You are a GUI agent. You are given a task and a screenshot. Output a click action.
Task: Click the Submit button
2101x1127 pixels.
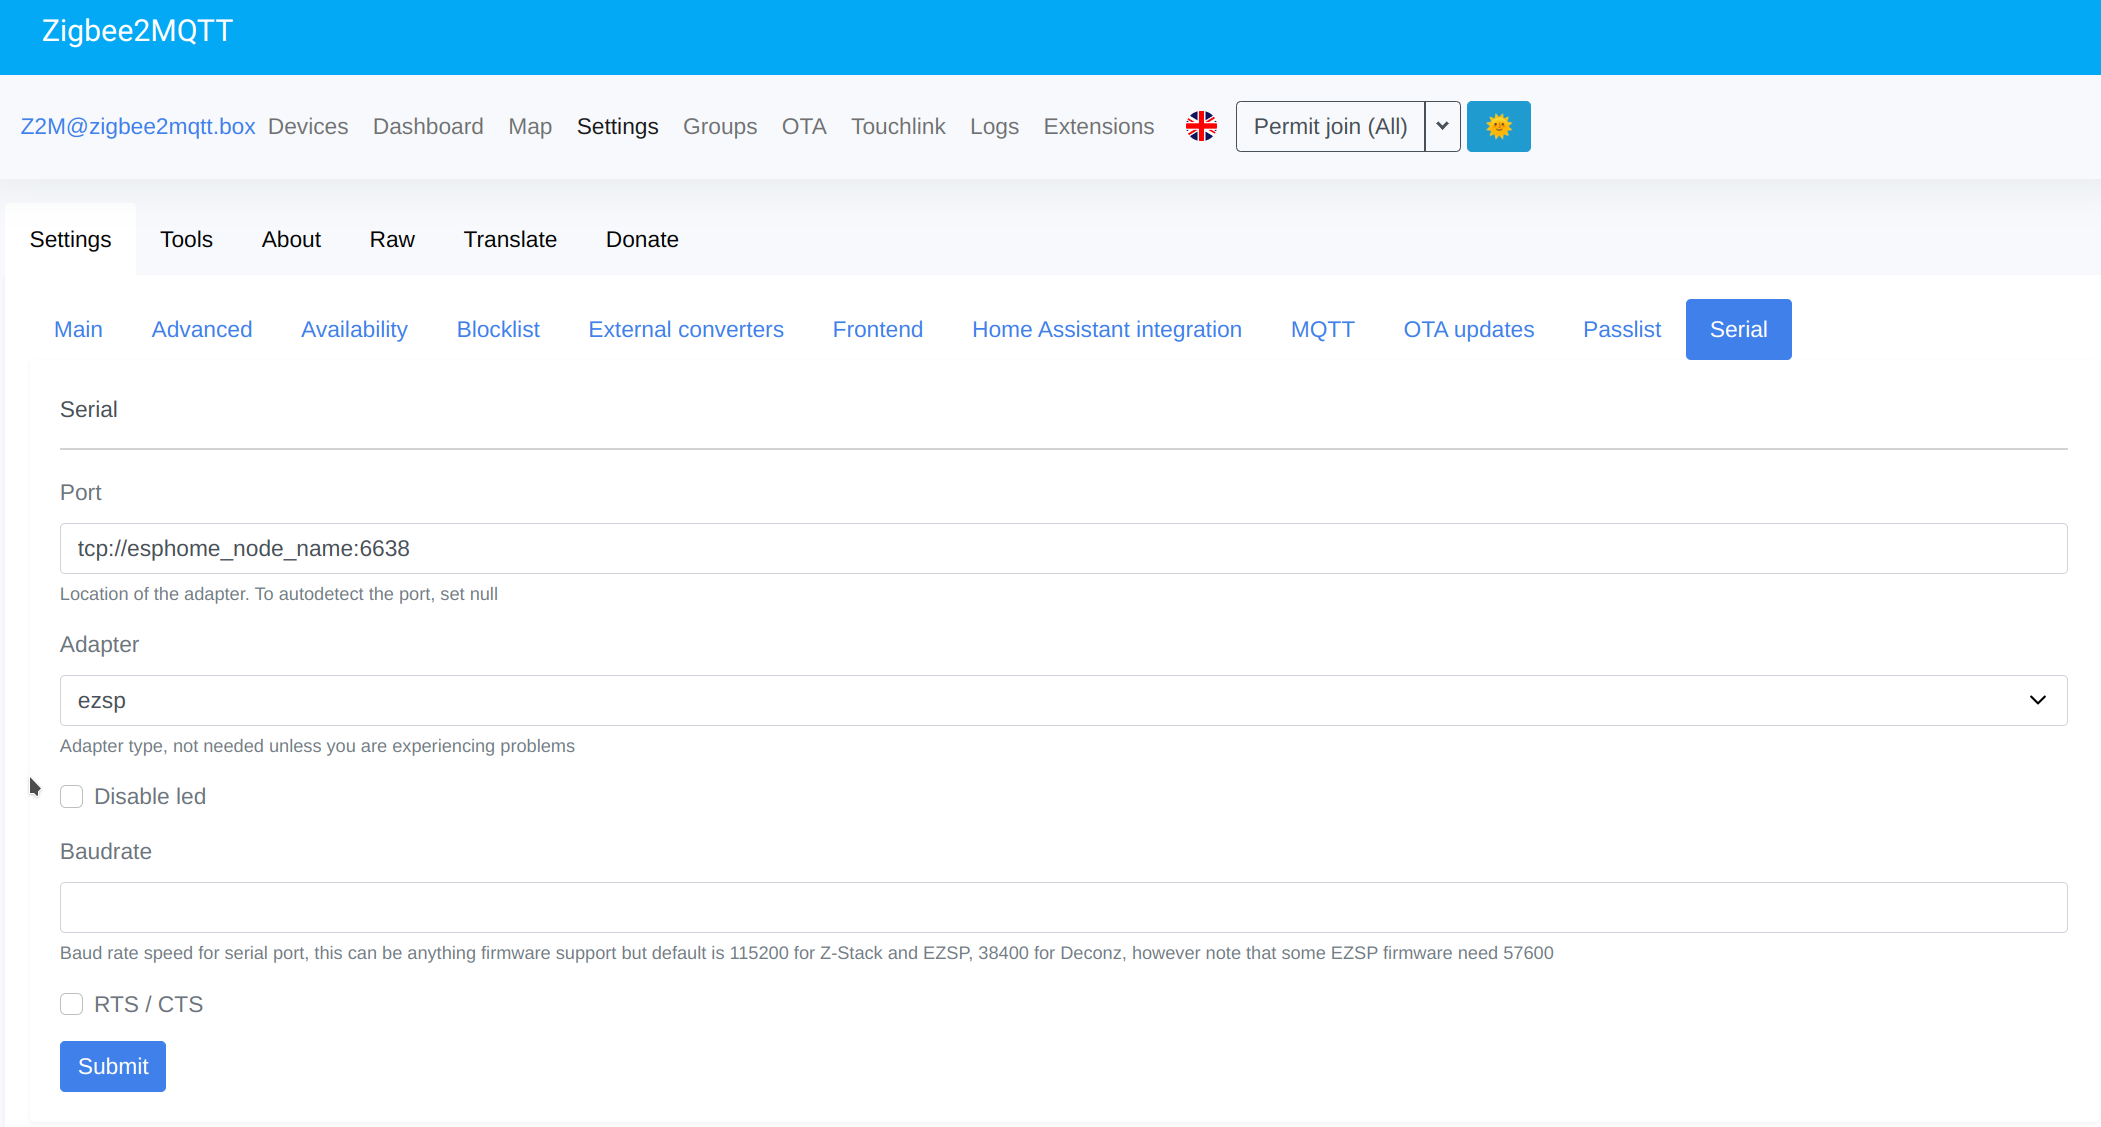pos(113,1066)
